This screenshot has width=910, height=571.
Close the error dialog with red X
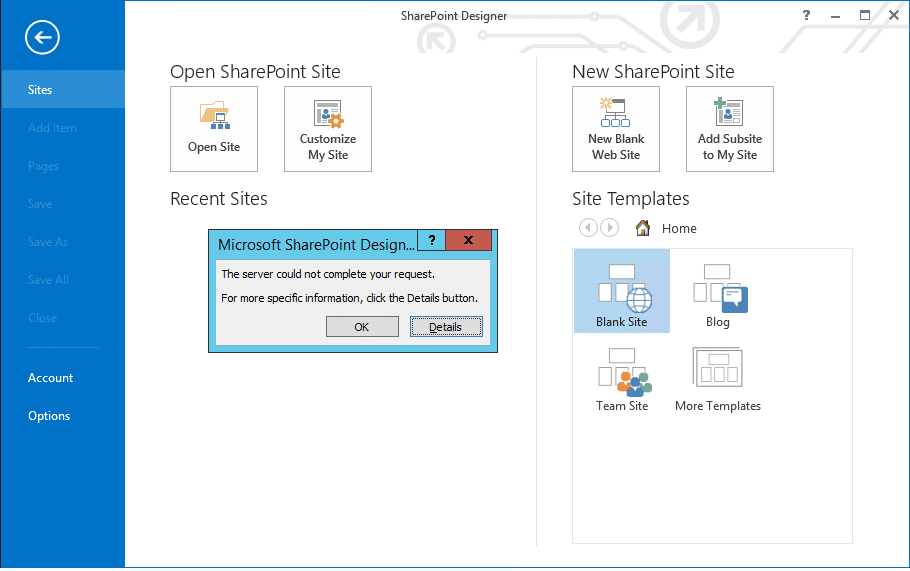pos(468,240)
